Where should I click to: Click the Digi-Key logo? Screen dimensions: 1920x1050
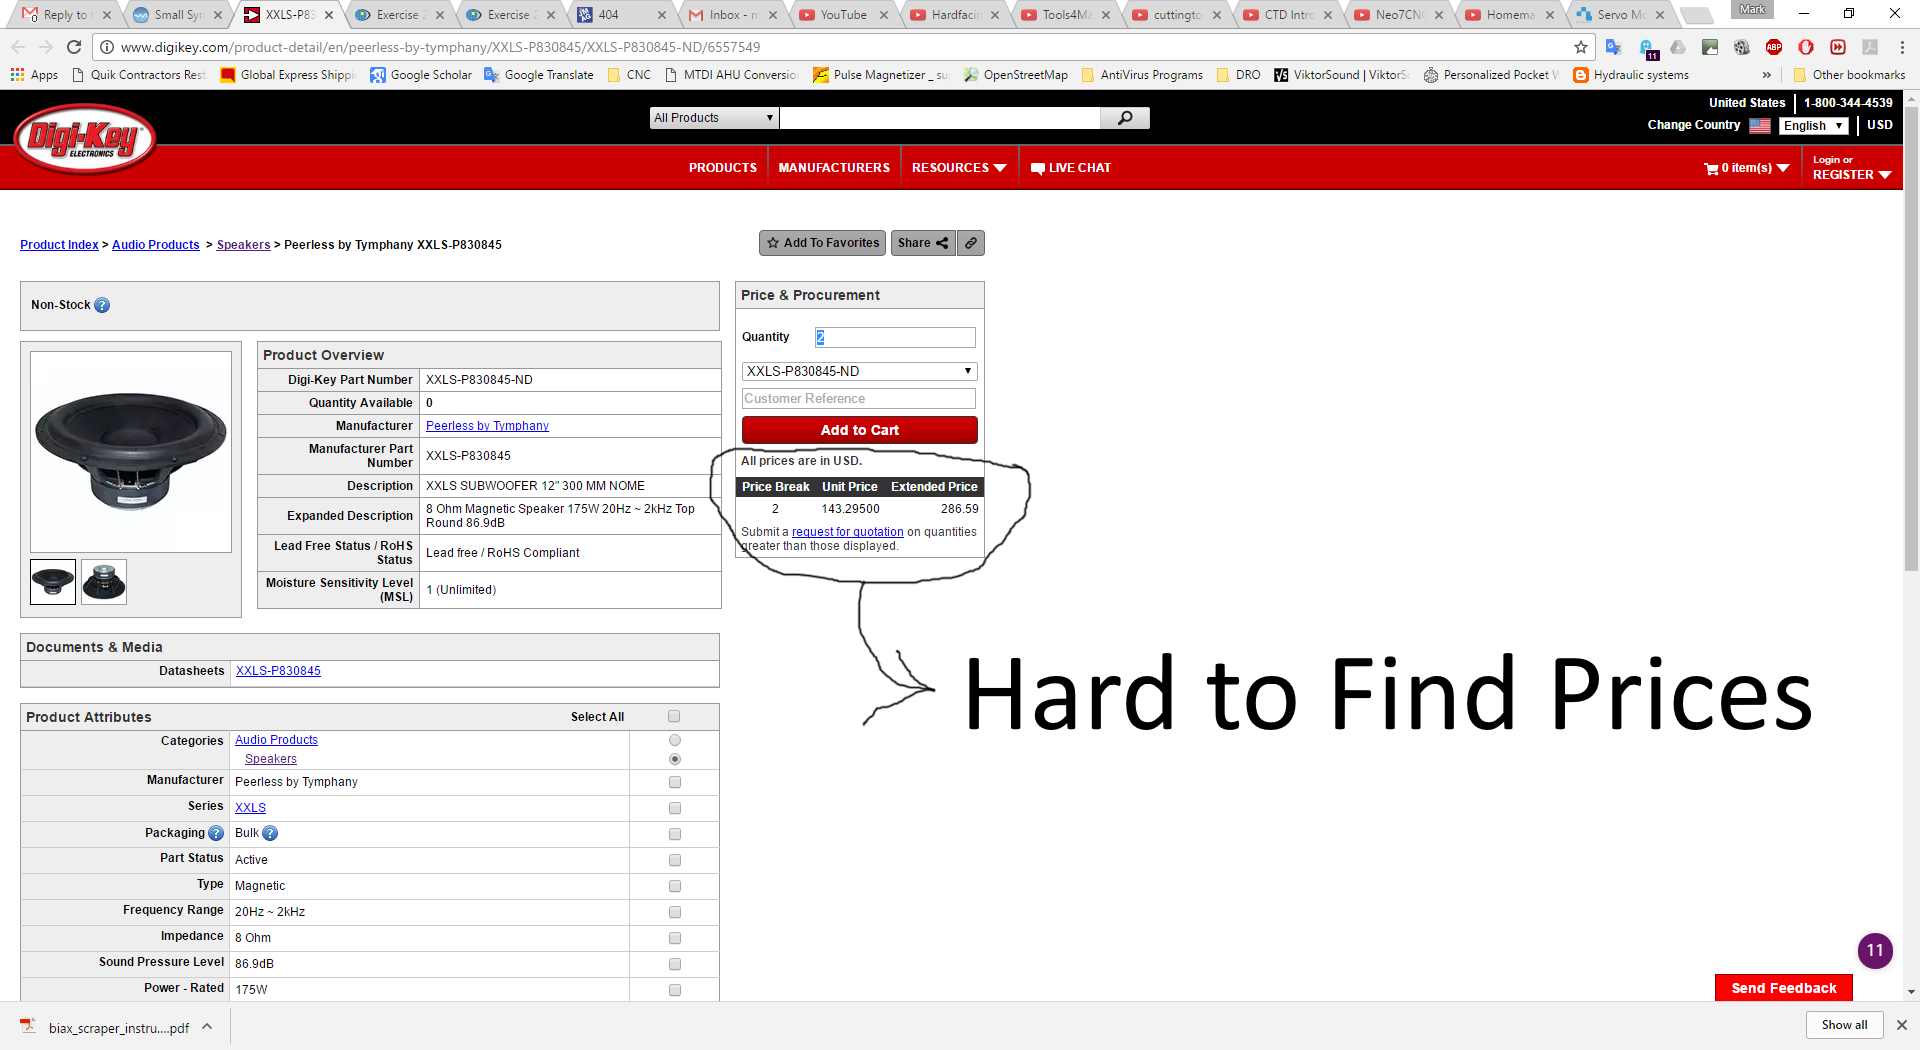click(85, 138)
